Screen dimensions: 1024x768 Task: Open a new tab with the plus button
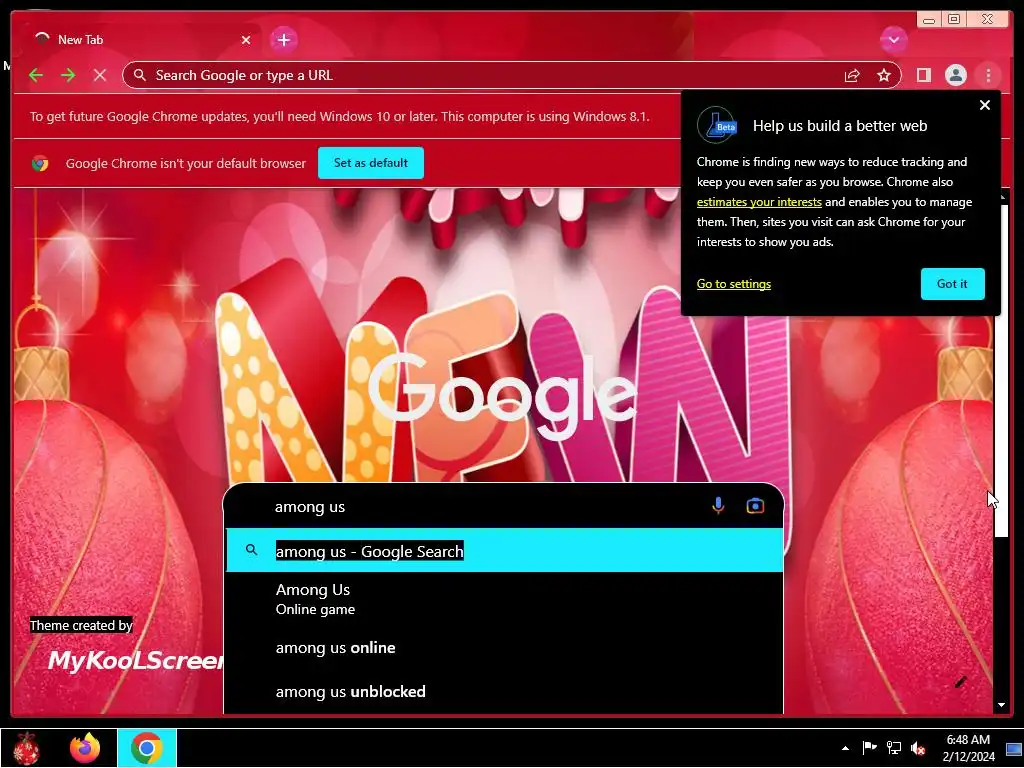click(x=284, y=40)
